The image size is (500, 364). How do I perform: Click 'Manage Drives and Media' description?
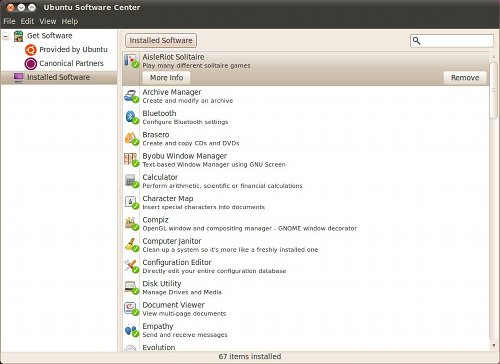point(182,292)
